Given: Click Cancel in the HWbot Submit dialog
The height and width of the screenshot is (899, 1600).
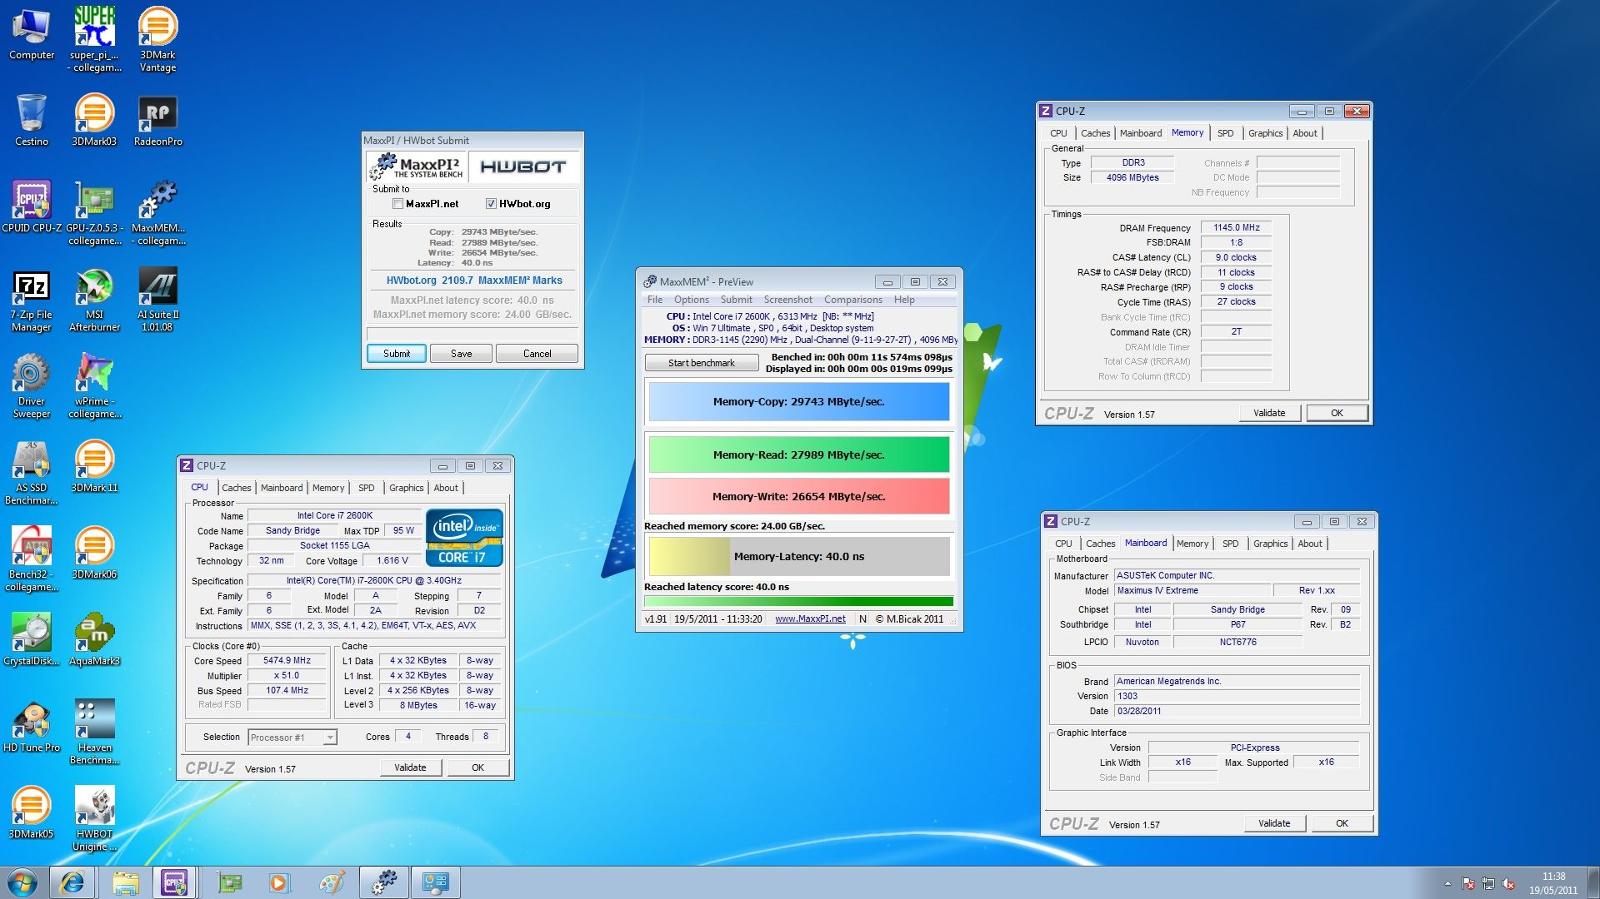Looking at the screenshot, I should (x=537, y=354).
